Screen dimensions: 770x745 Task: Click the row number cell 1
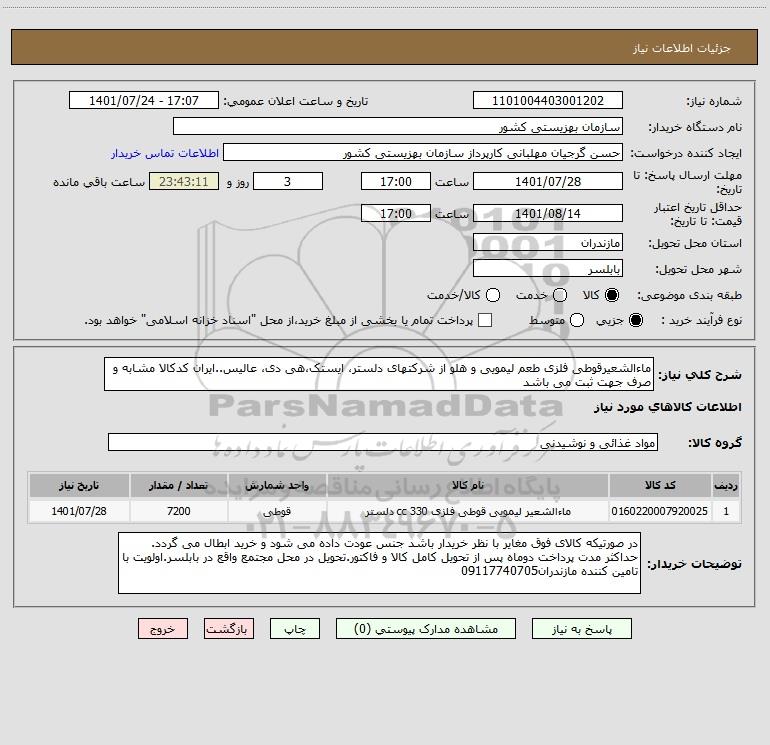pos(726,511)
